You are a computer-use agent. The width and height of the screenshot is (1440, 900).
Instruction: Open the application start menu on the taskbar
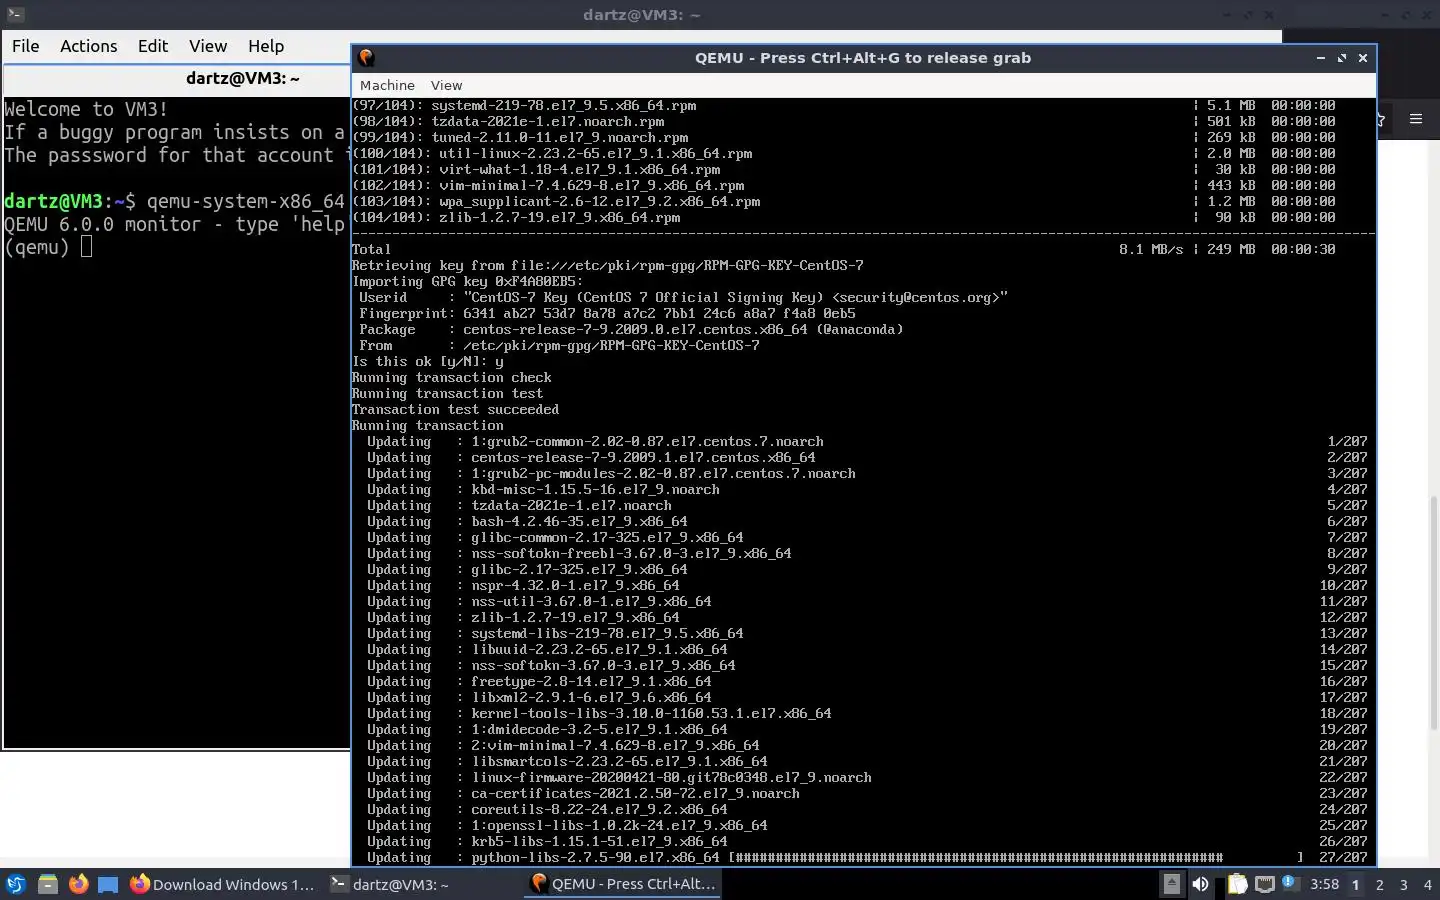pos(15,884)
